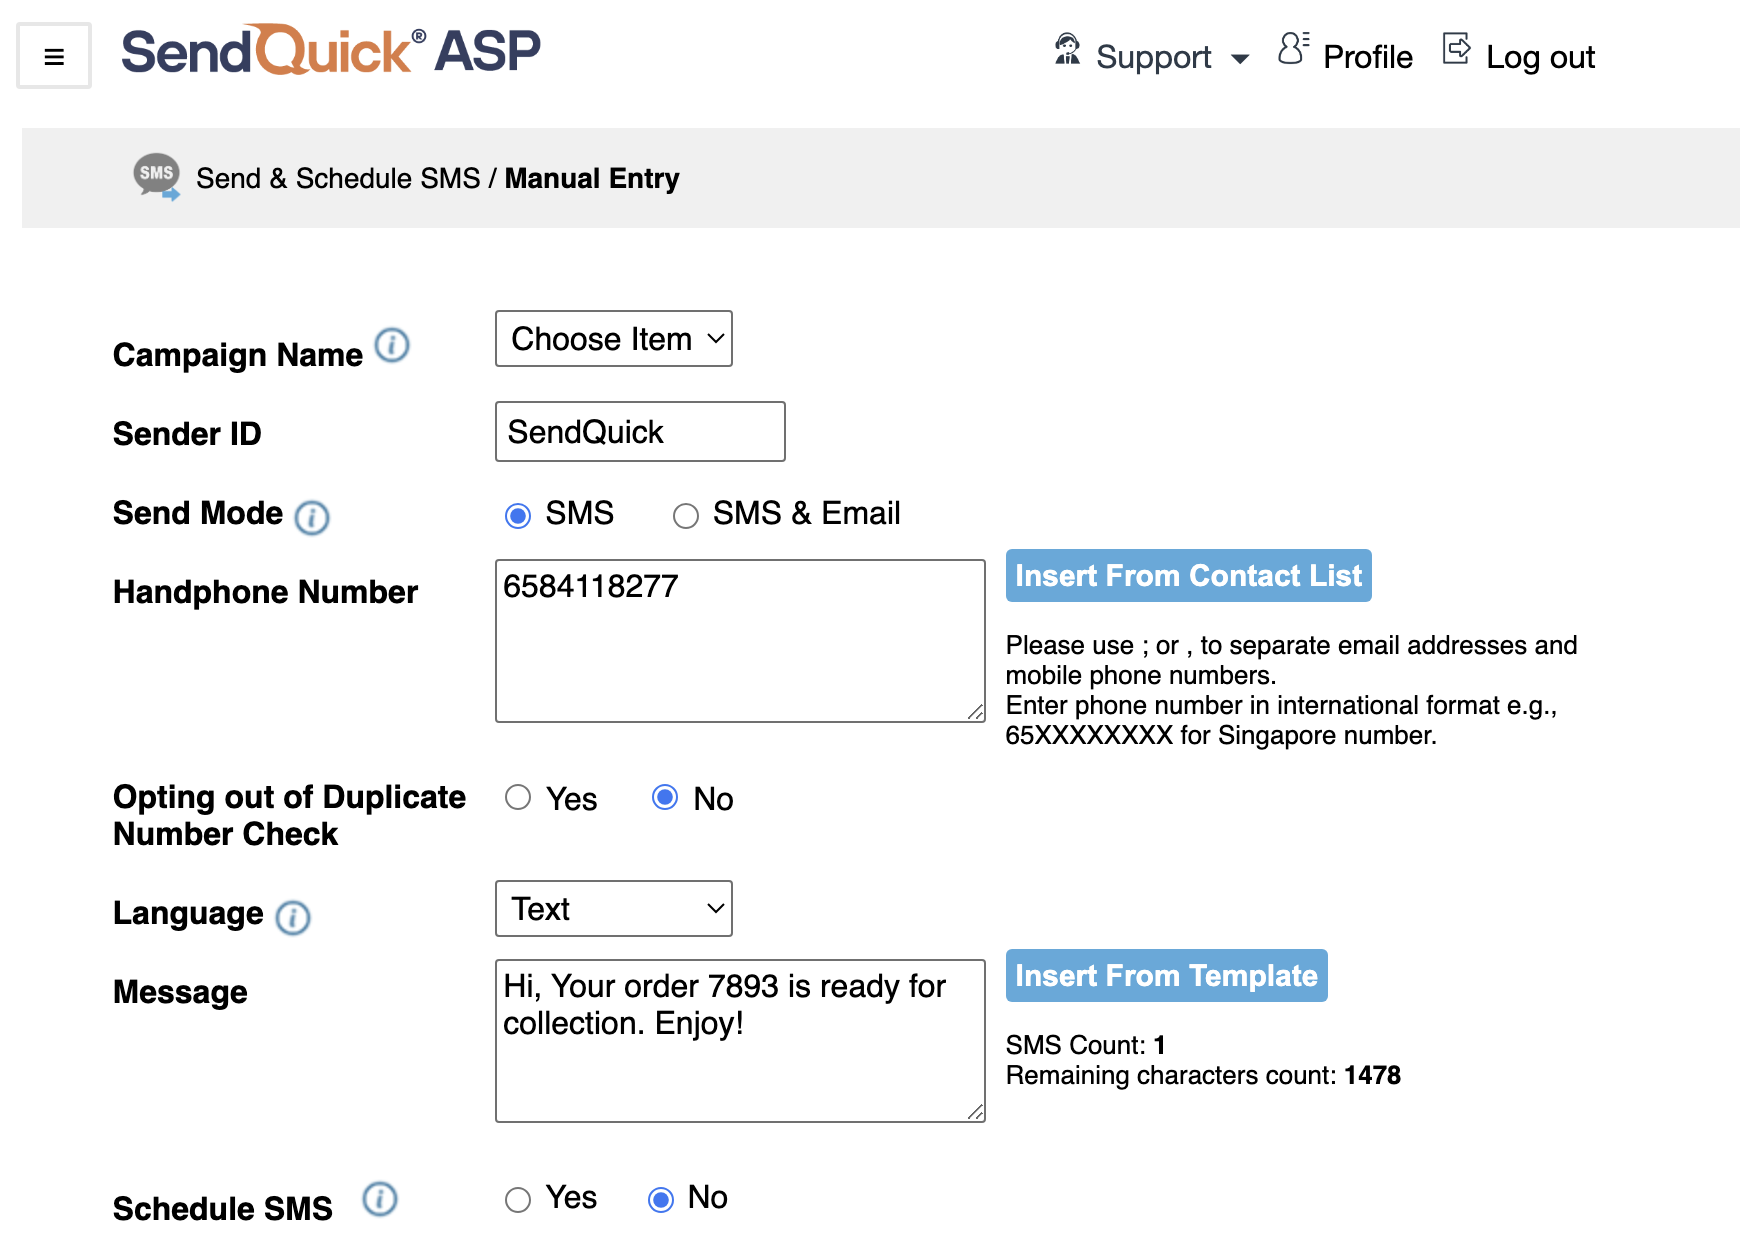Screen dimensions: 1740x1236
Task: Select SMS & Email send mode
Action: pos(686,516)
